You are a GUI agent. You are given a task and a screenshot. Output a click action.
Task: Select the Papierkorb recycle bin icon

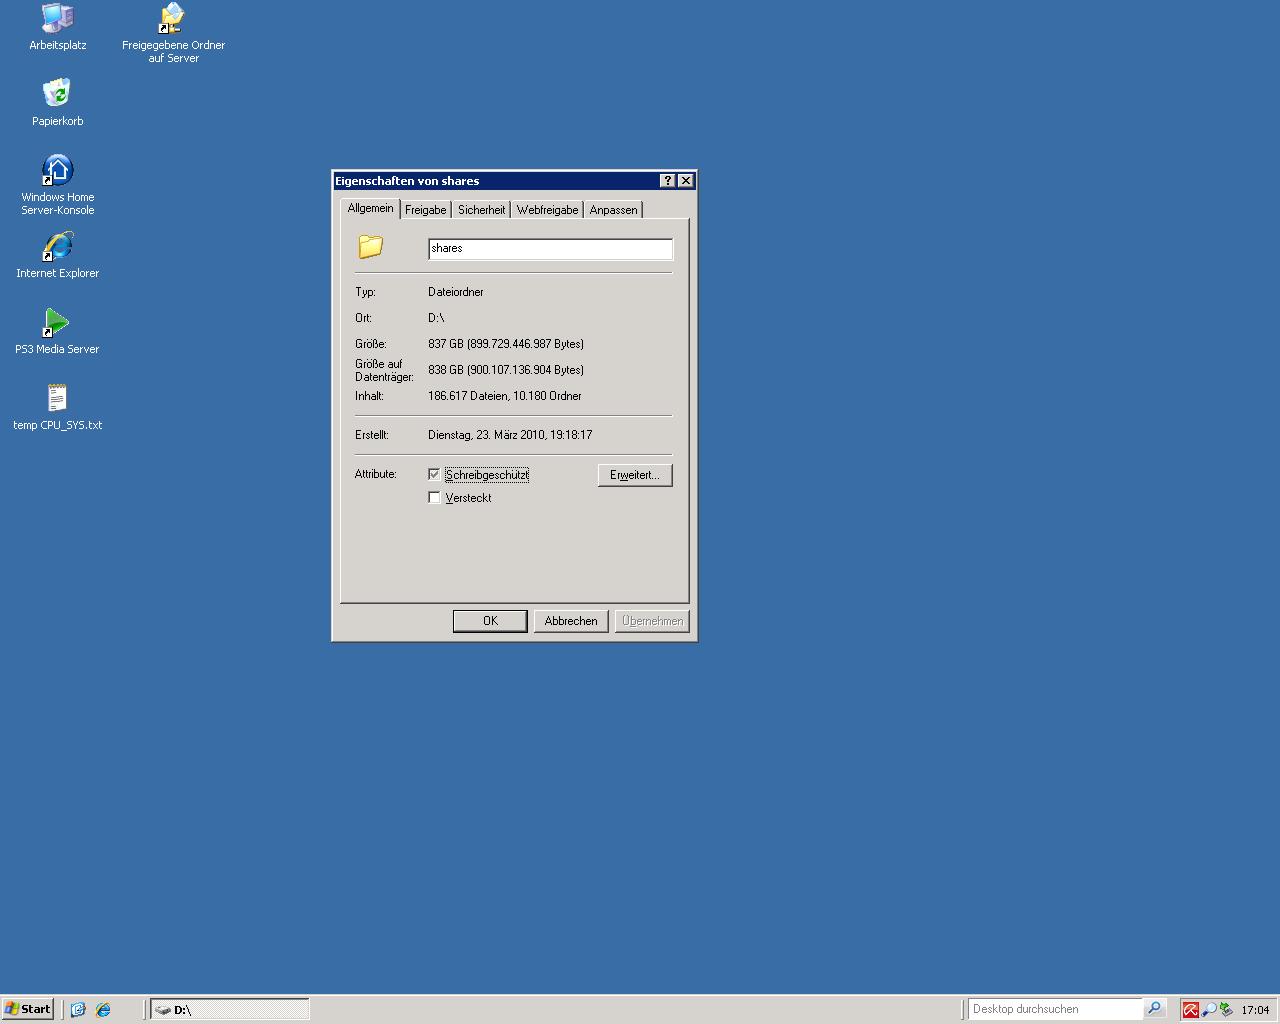coord(57,95)
